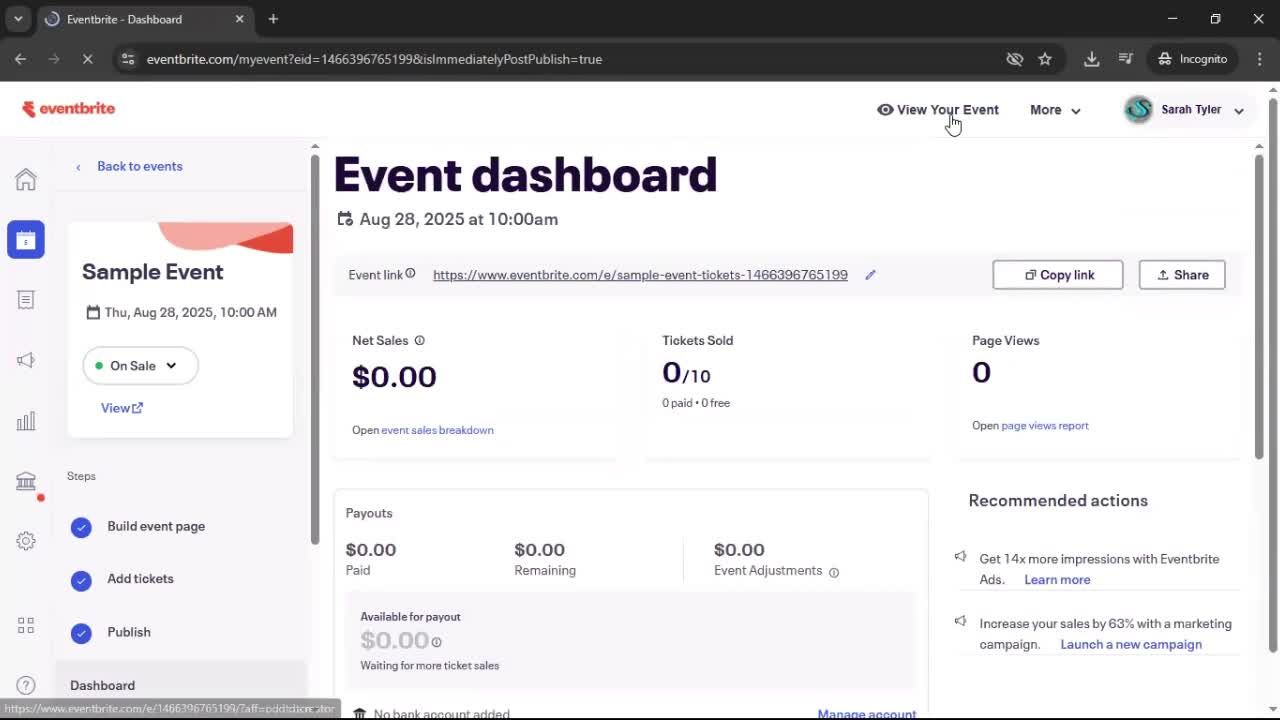Open the On Sale status dropdown
1280x720 pixels.
[x=140, y=366]
